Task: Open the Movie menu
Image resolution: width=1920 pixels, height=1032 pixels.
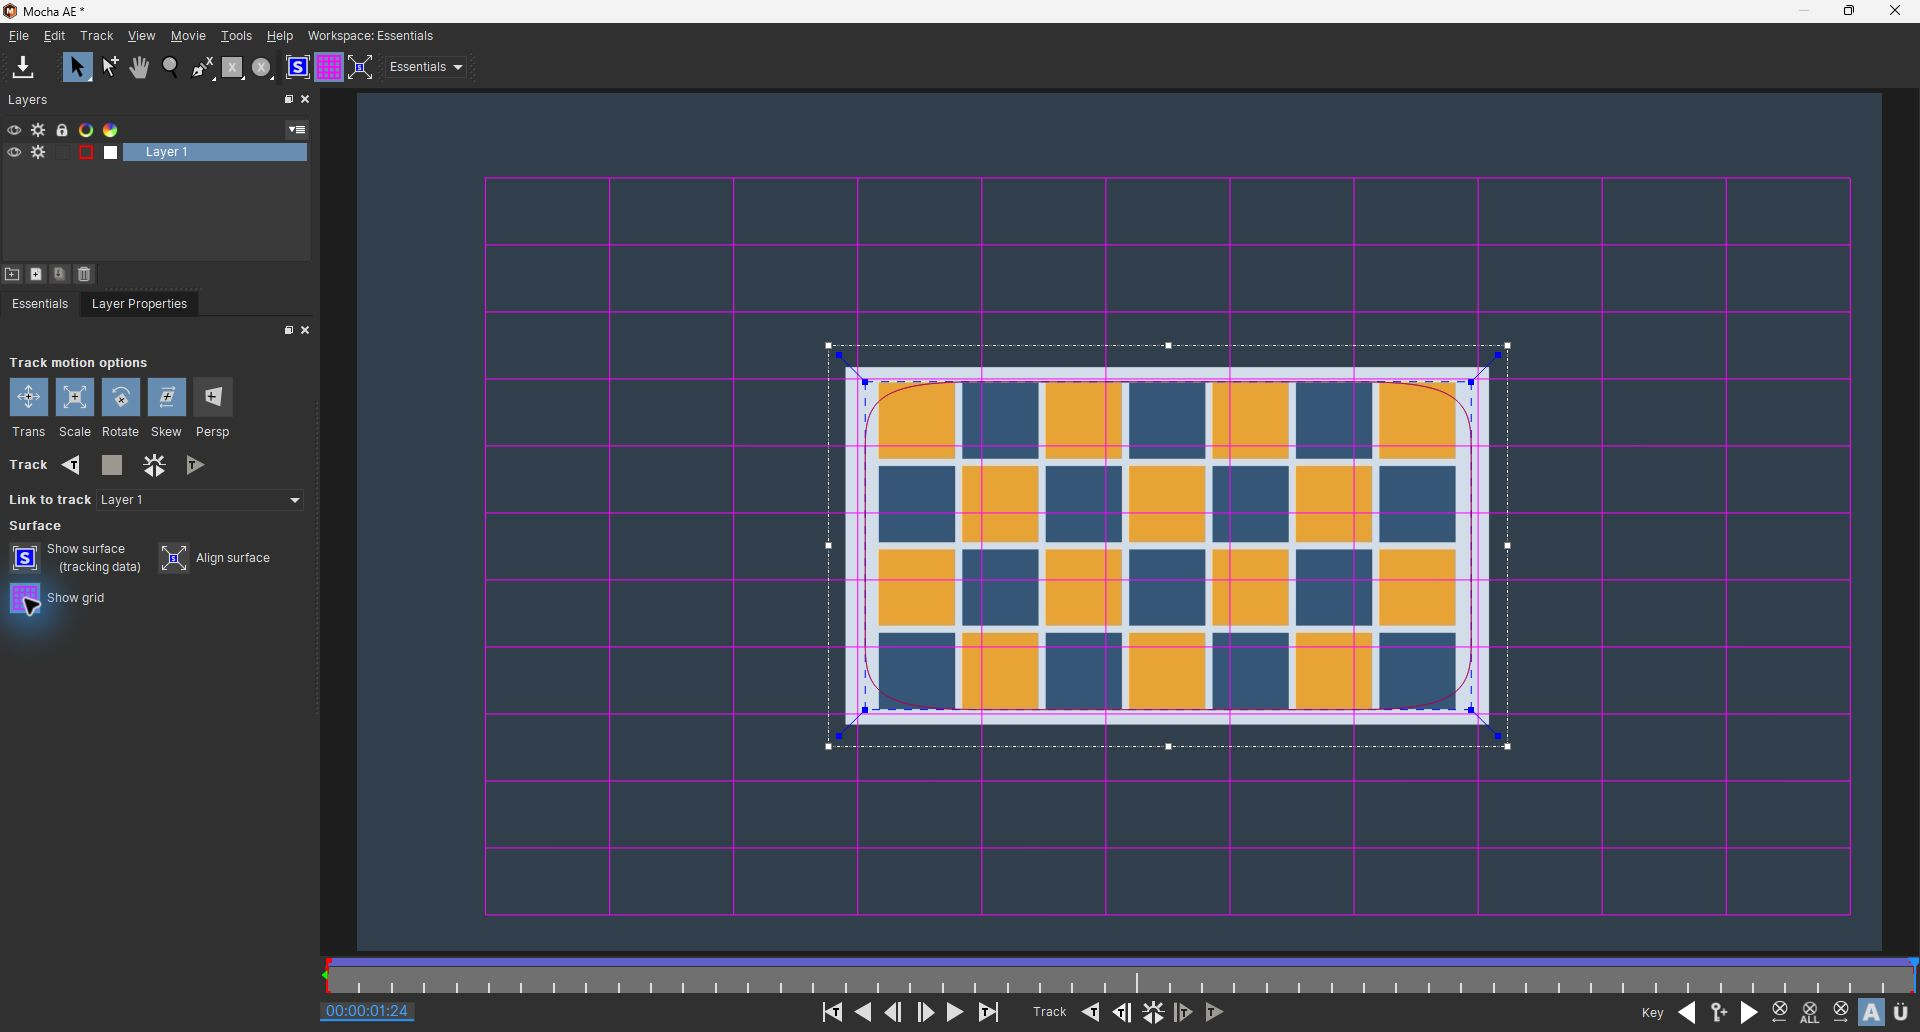Action: click(x=188, y=36)
